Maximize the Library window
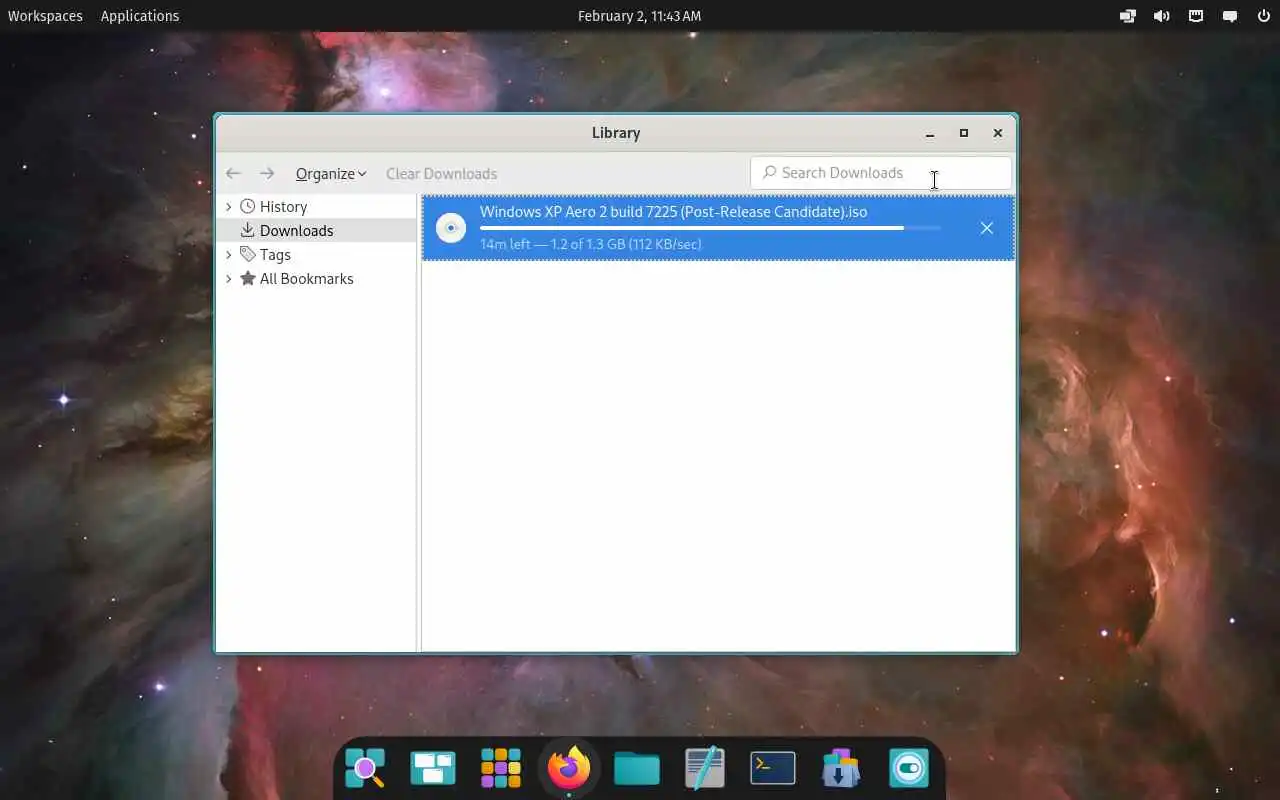This screenshot has height=800, width=1280. pyautogui.click(x=964, y=133)
